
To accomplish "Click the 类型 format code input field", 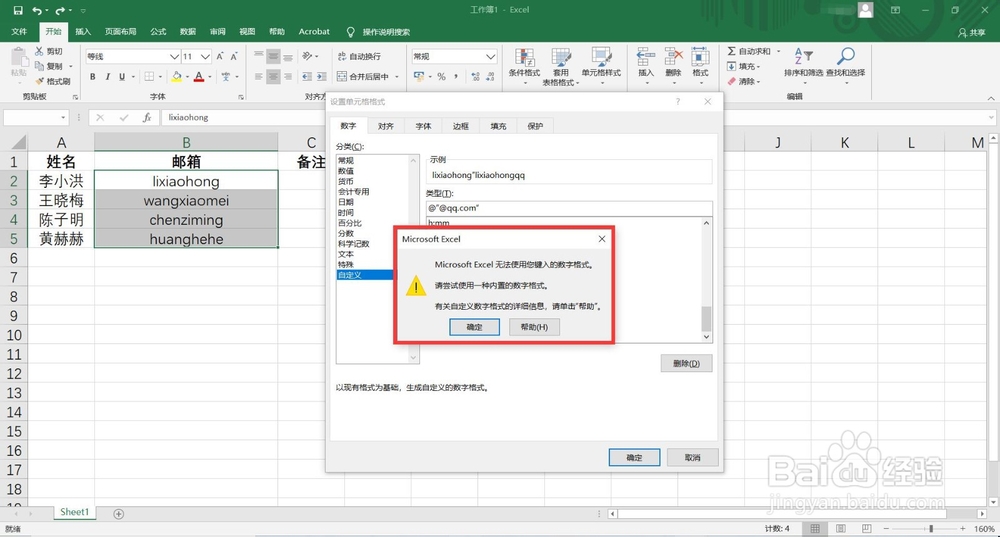I will click(569, 209).
